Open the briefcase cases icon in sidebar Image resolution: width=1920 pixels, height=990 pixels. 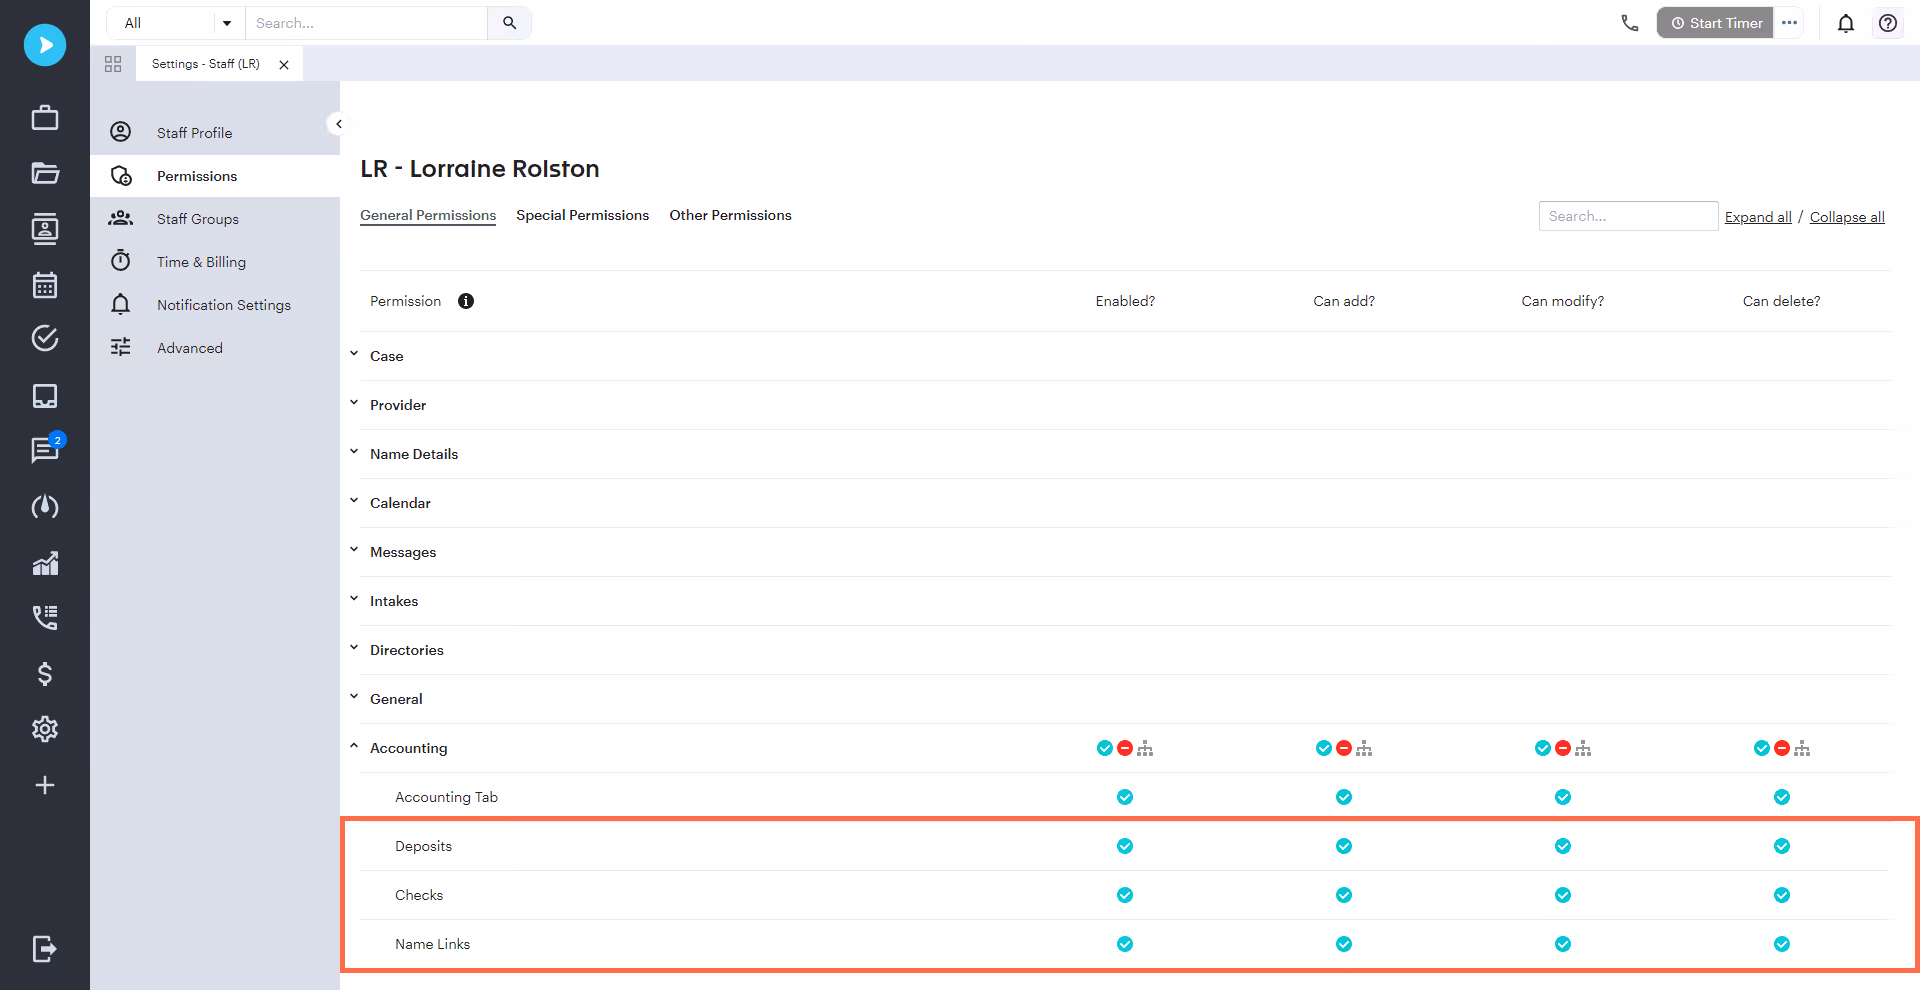click(x=45, y=117)
